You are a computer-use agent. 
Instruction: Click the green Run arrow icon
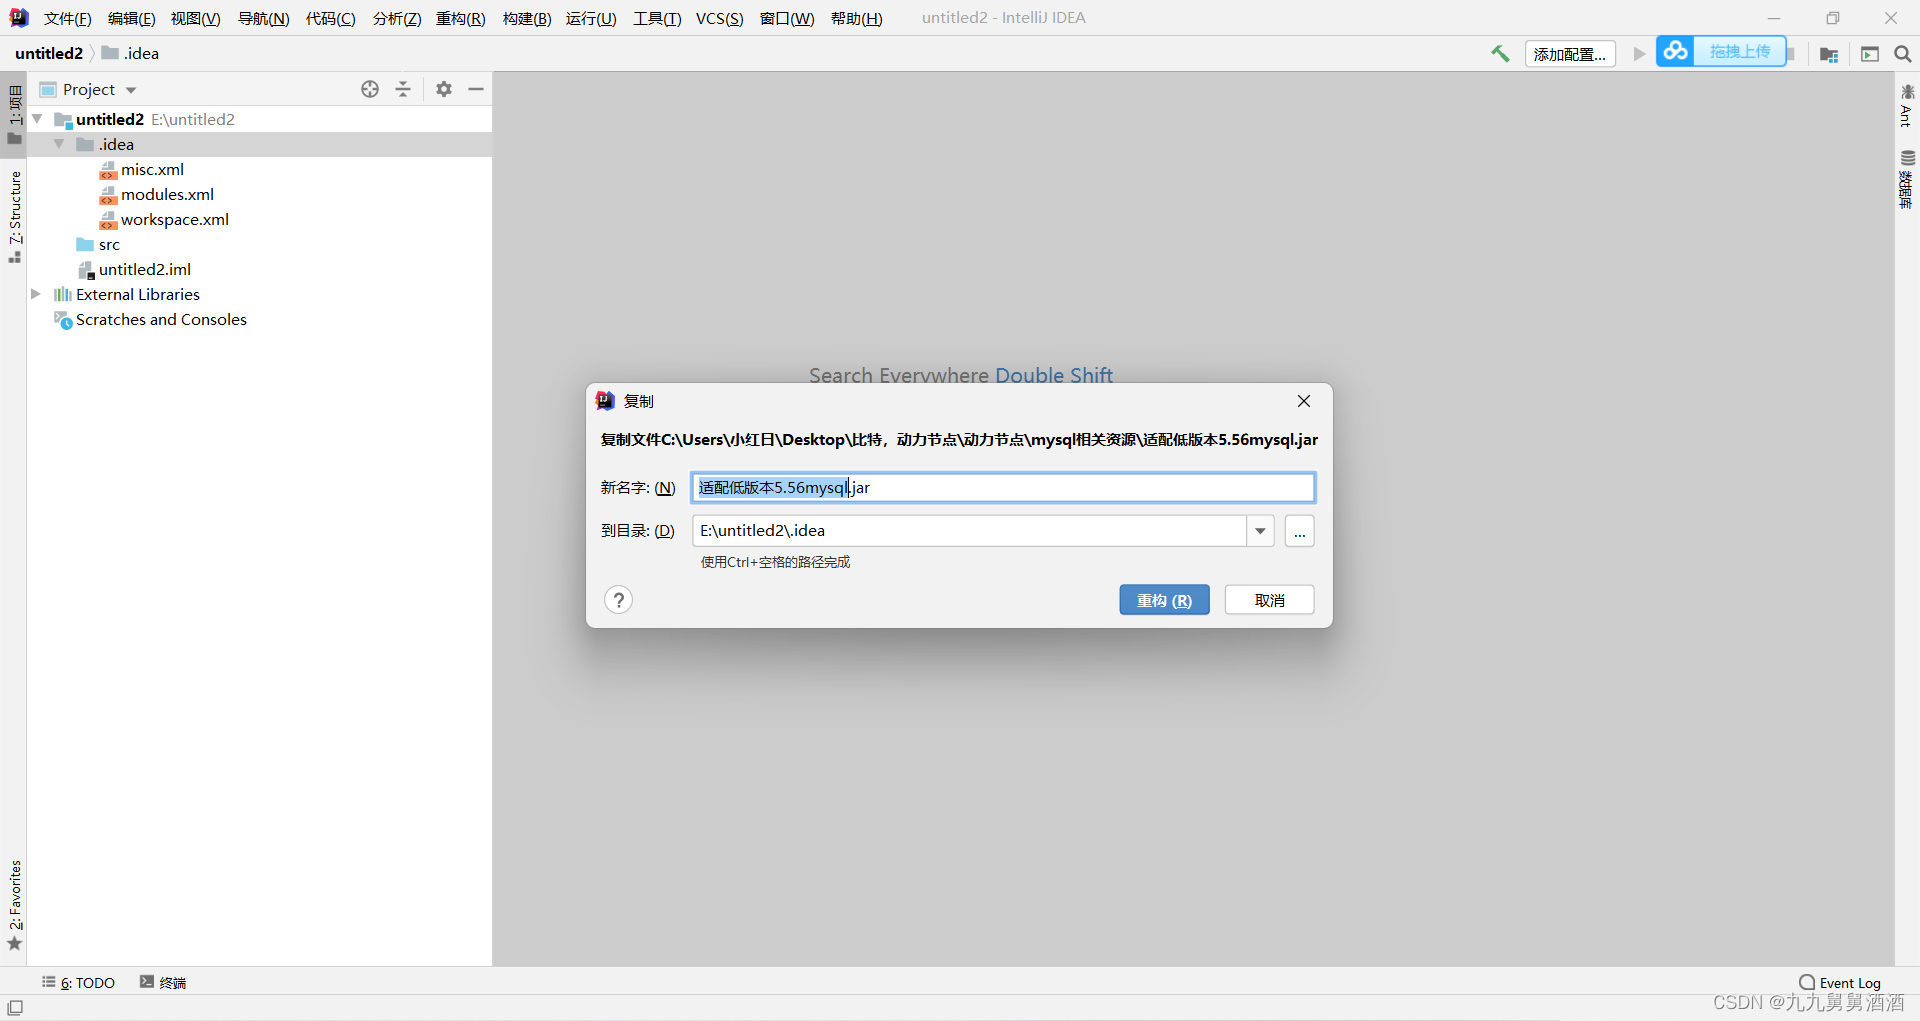pyautogui.click(x=1639, y=54)
